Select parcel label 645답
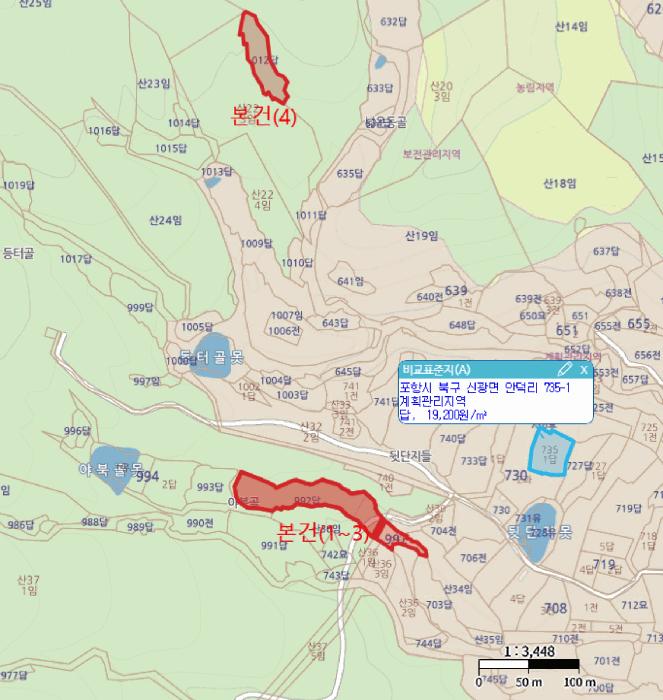The width and height of the screenshot is (663, 700). click(348, 371)
